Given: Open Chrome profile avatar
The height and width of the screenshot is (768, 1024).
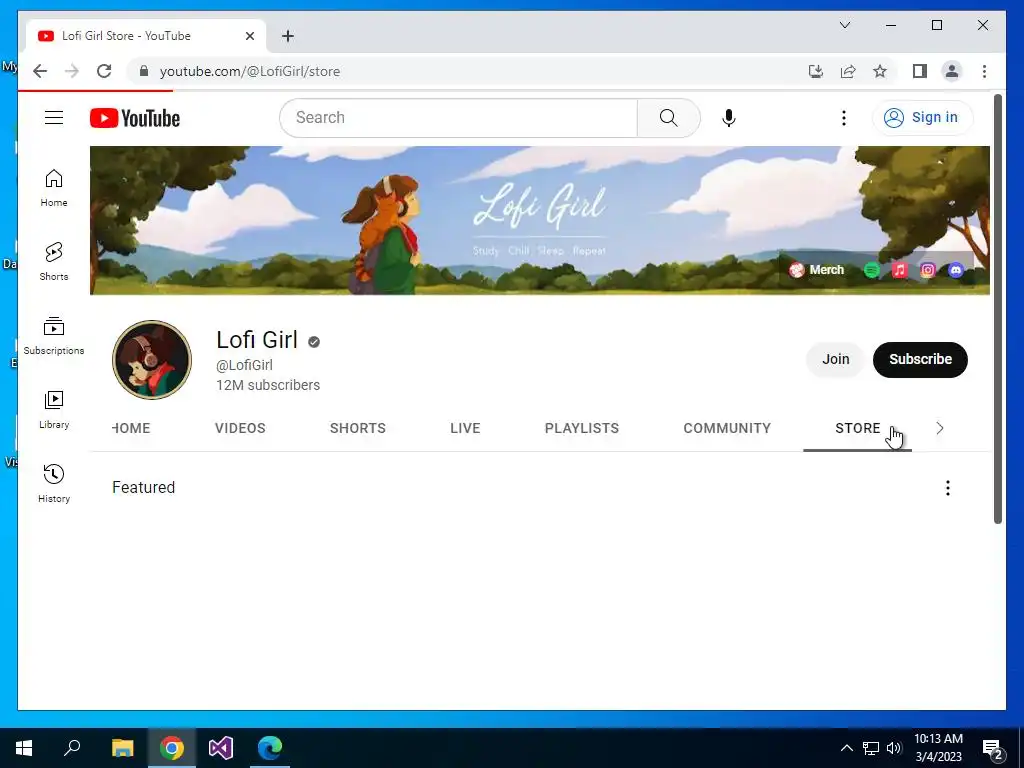Looking at the screenshot, I should [952, 71].
